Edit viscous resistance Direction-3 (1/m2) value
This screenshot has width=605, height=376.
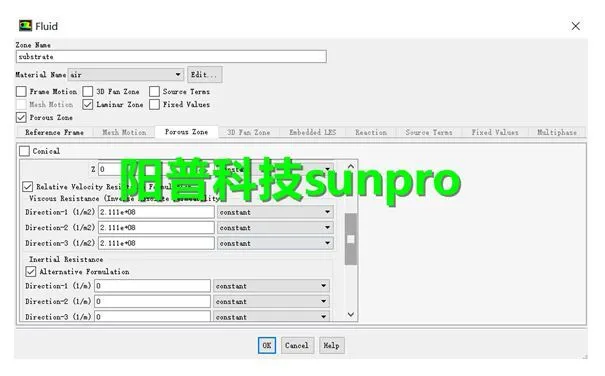[x=156, y=243]
